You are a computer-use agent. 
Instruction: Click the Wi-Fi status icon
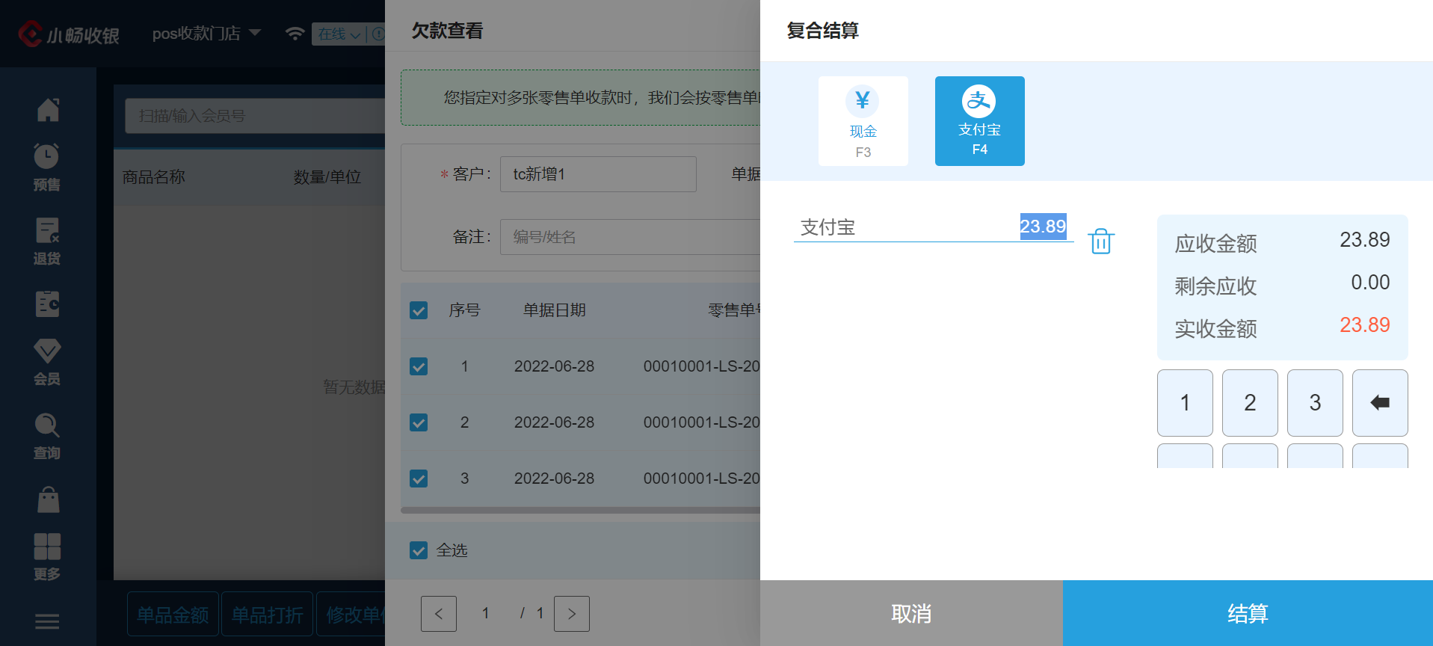click(x=294, y=33)
